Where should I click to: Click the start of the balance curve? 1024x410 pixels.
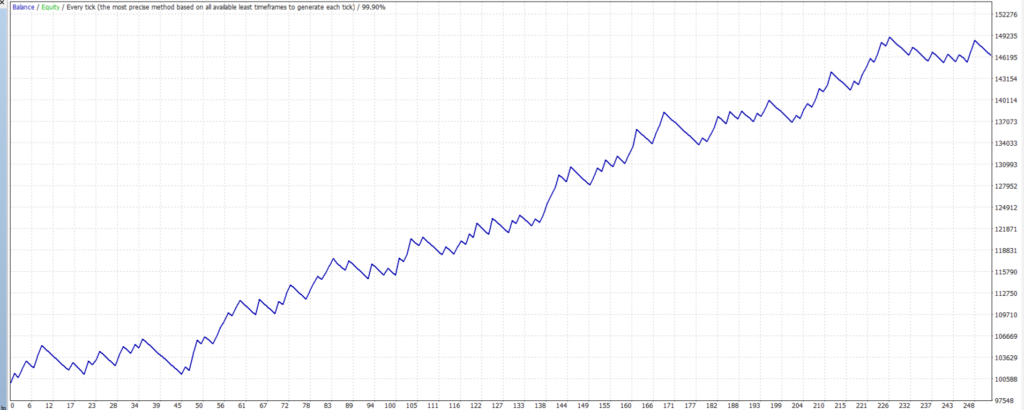point(11,382)
